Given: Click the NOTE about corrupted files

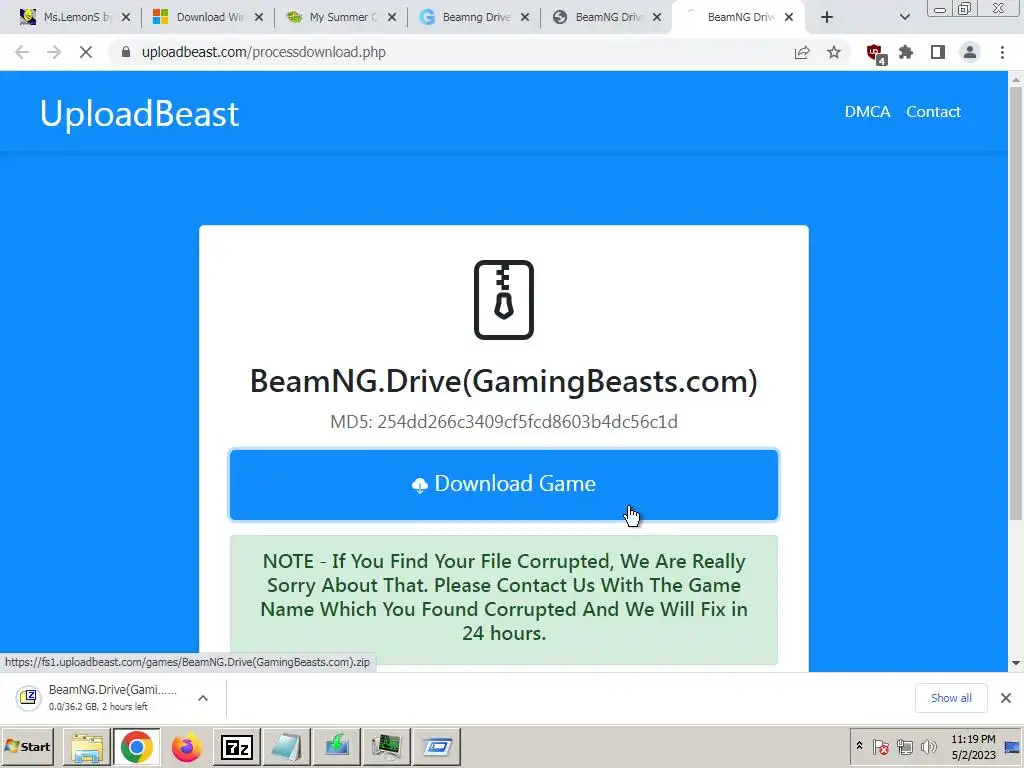Looking at the screenshot, I should pyautogui.click(x=504, y=598).
